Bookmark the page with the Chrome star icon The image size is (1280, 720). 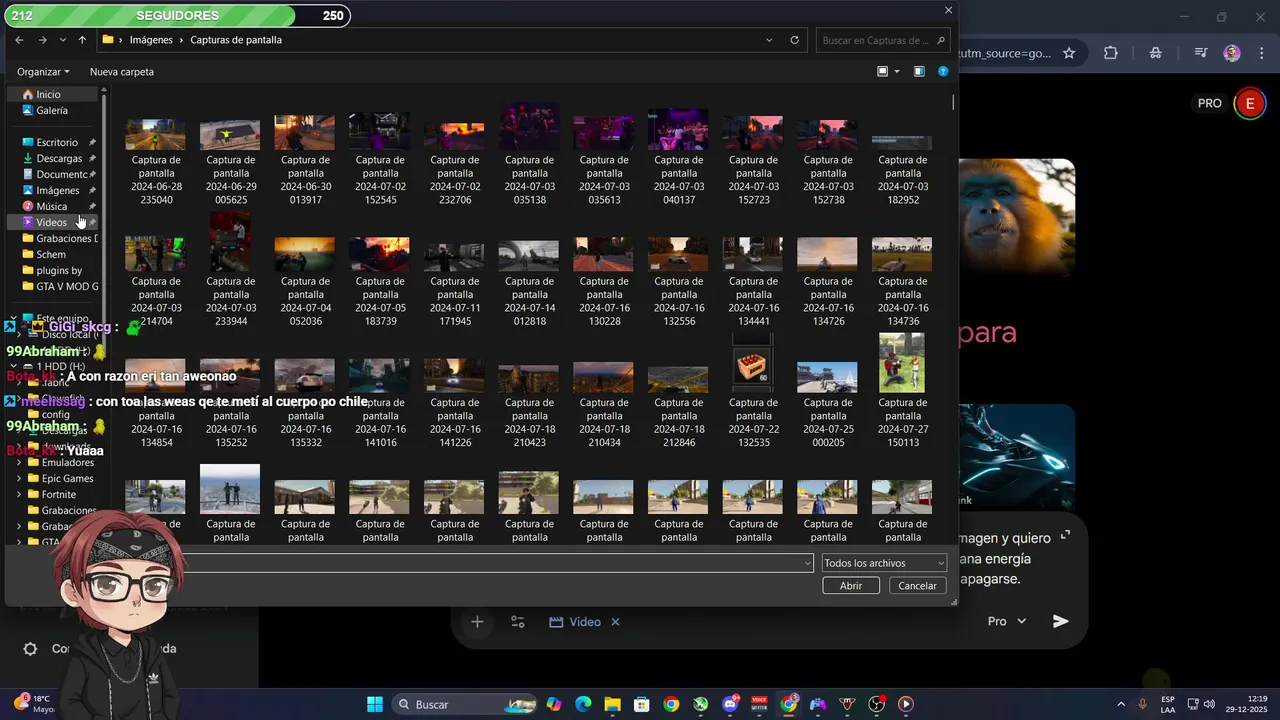coord(1069,53)
